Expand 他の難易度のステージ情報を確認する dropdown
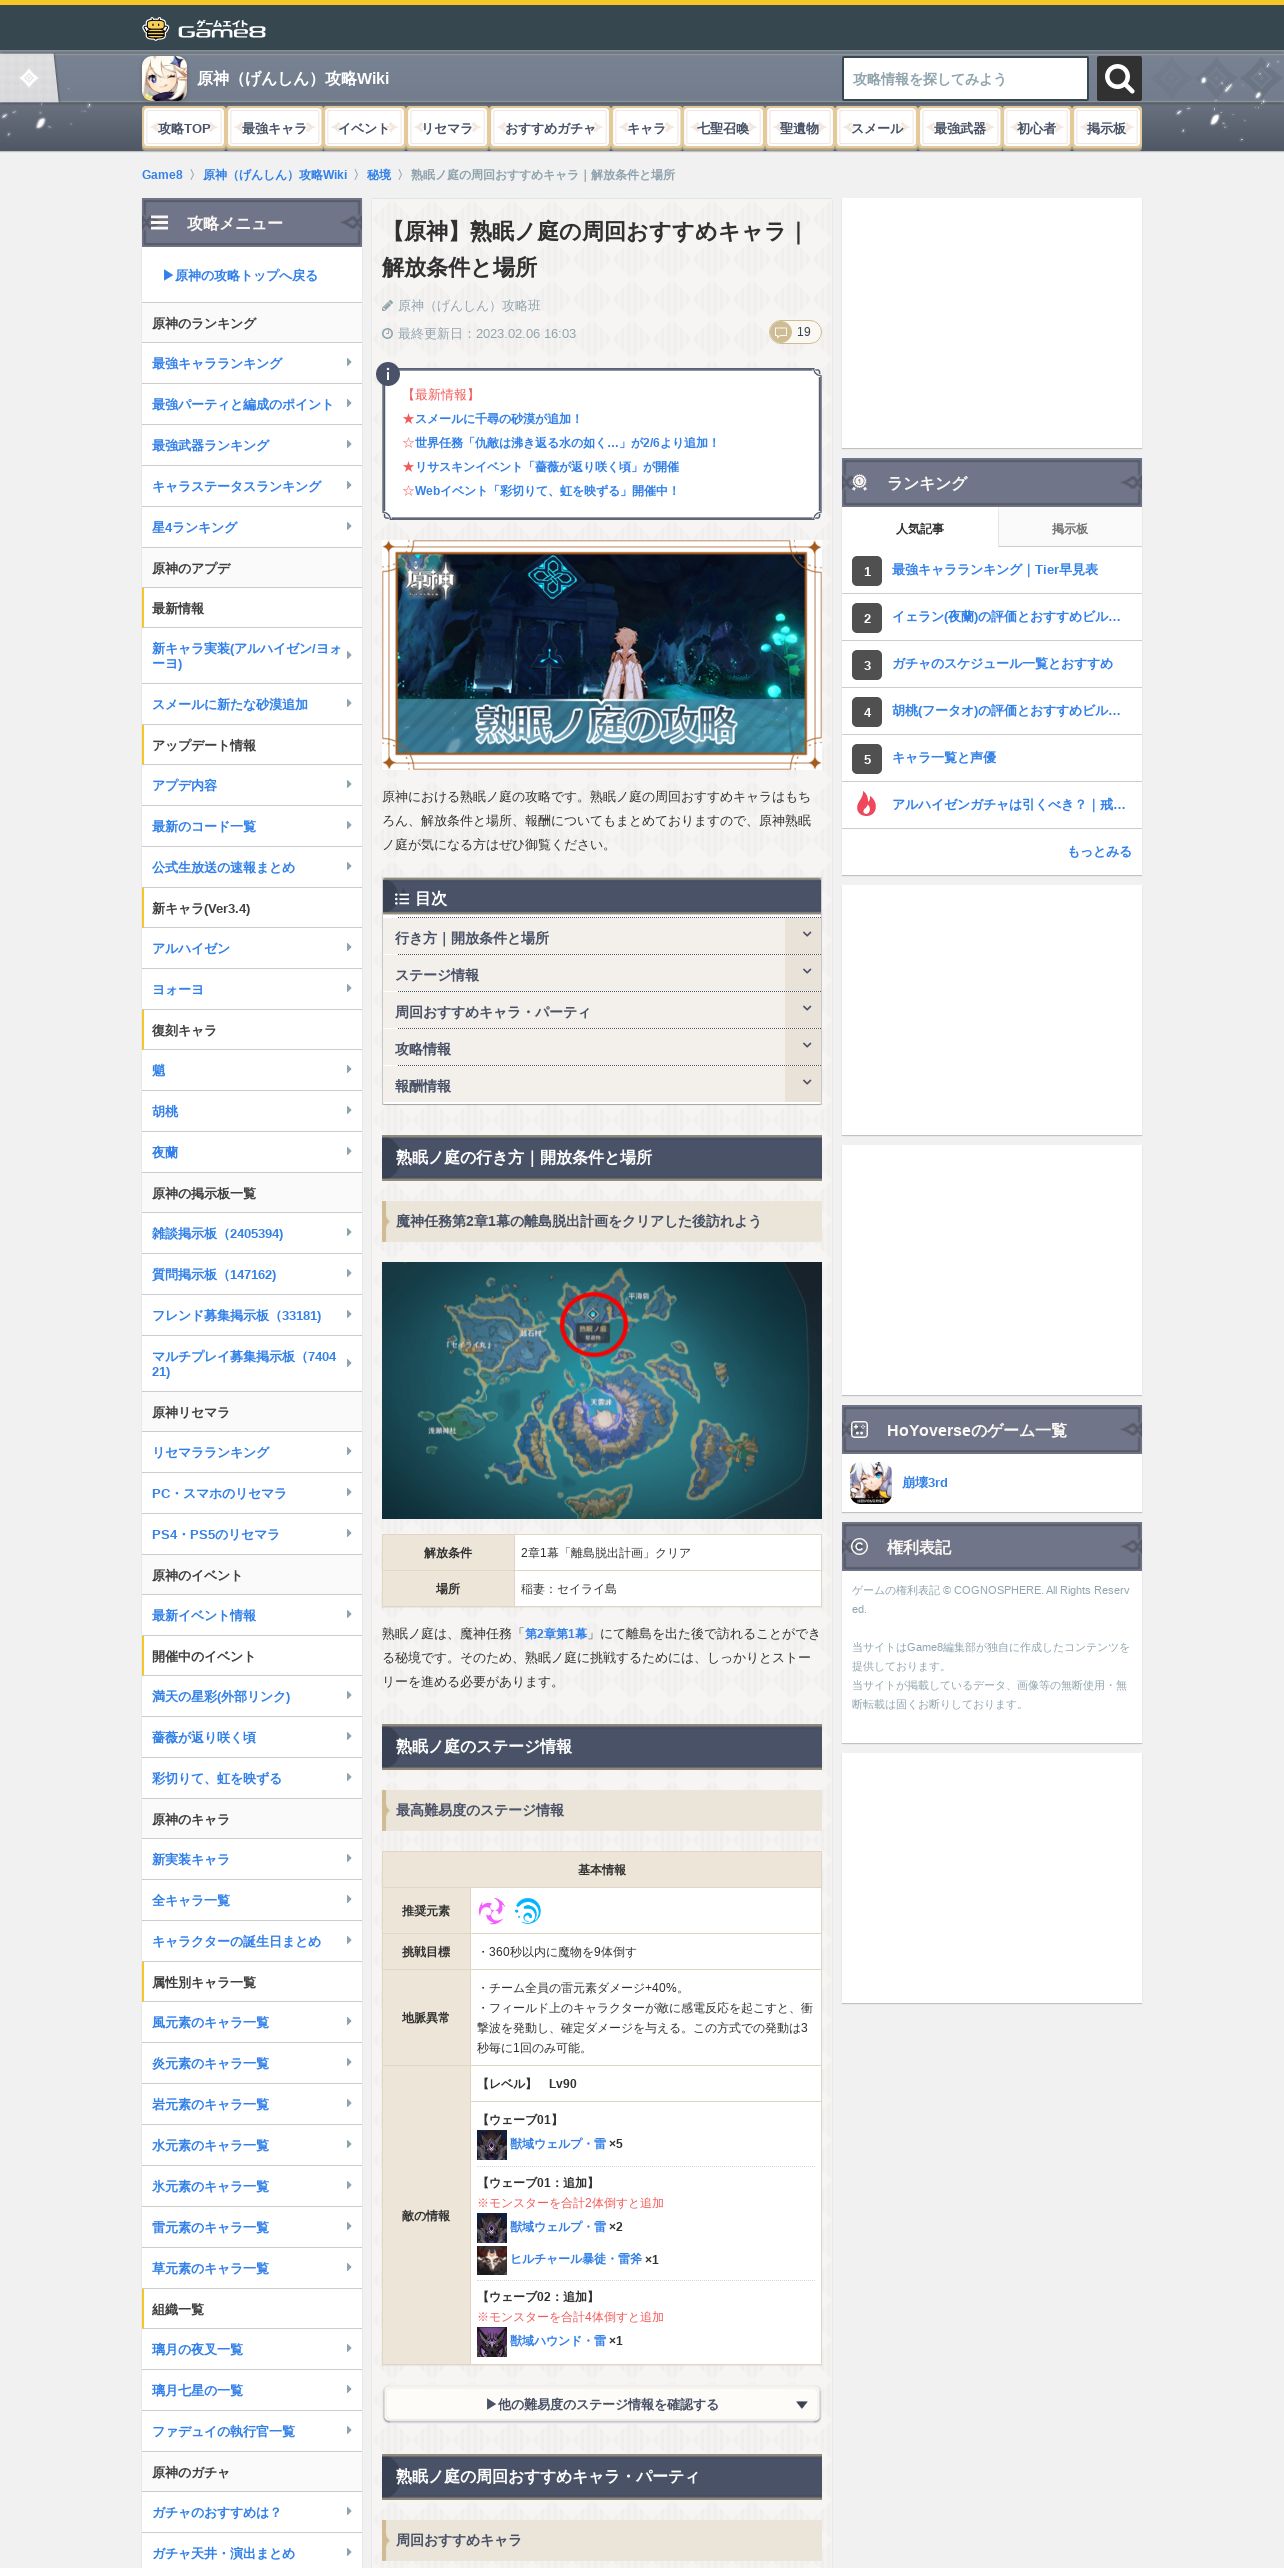This screenshot has width=1284, height=2568. click(x=602, y=2404)
